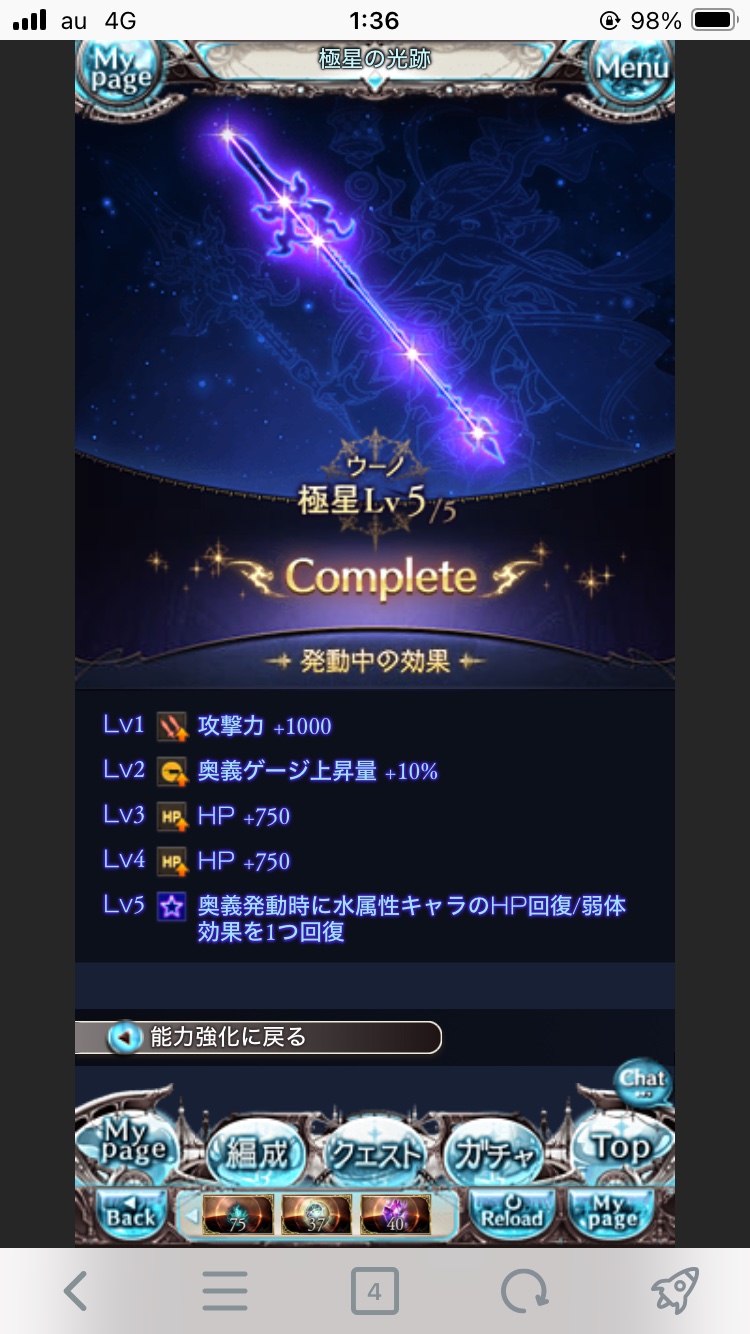The width and height of the screenshot is (750, 1334).
Task: Select the item thumbnail showing 75
Action: (x=238, y=1215)
